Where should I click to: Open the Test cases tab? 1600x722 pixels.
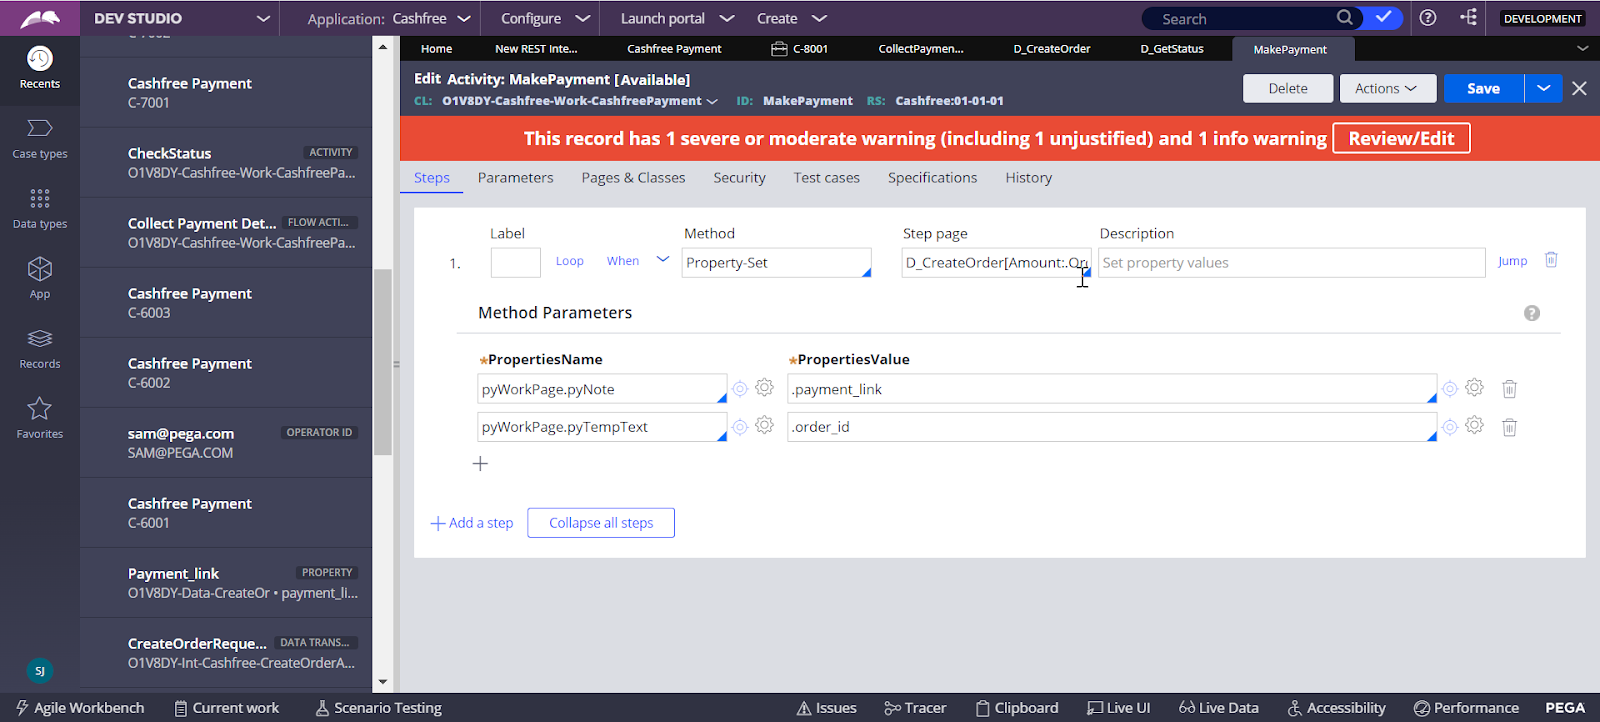pos(826,178)
